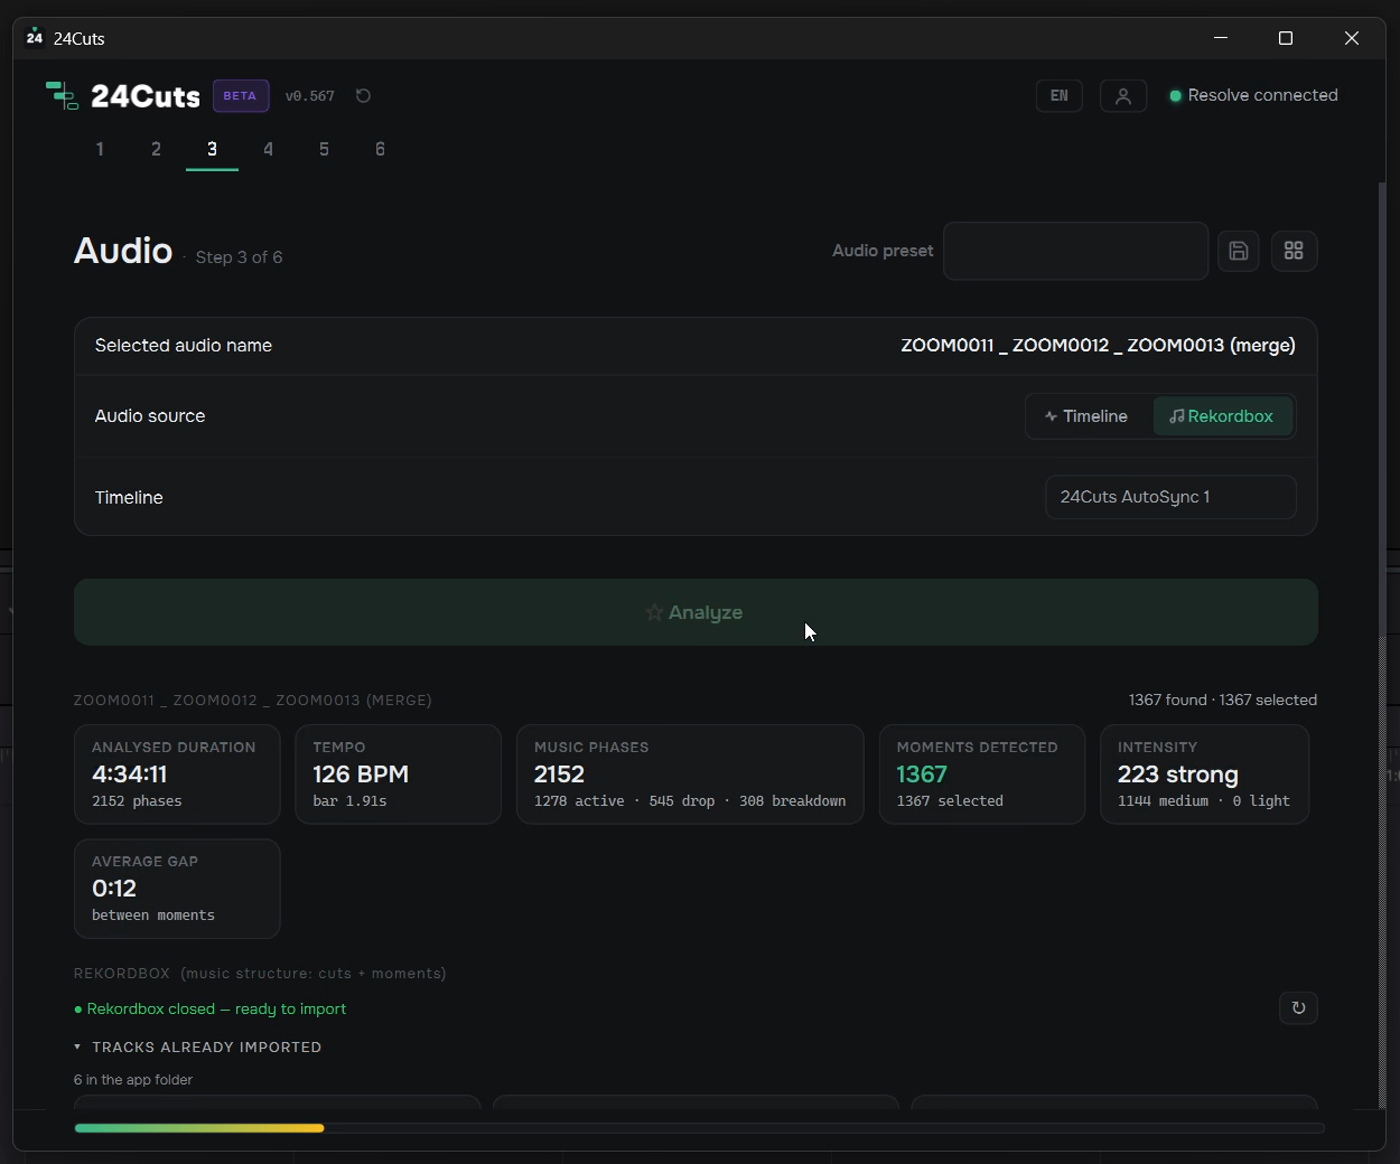Click the selected audio name ZOOM0011 merge text
The width and height of the screenshot is (1400, 1164).
pyautogui.click(x=1098, y=346)
